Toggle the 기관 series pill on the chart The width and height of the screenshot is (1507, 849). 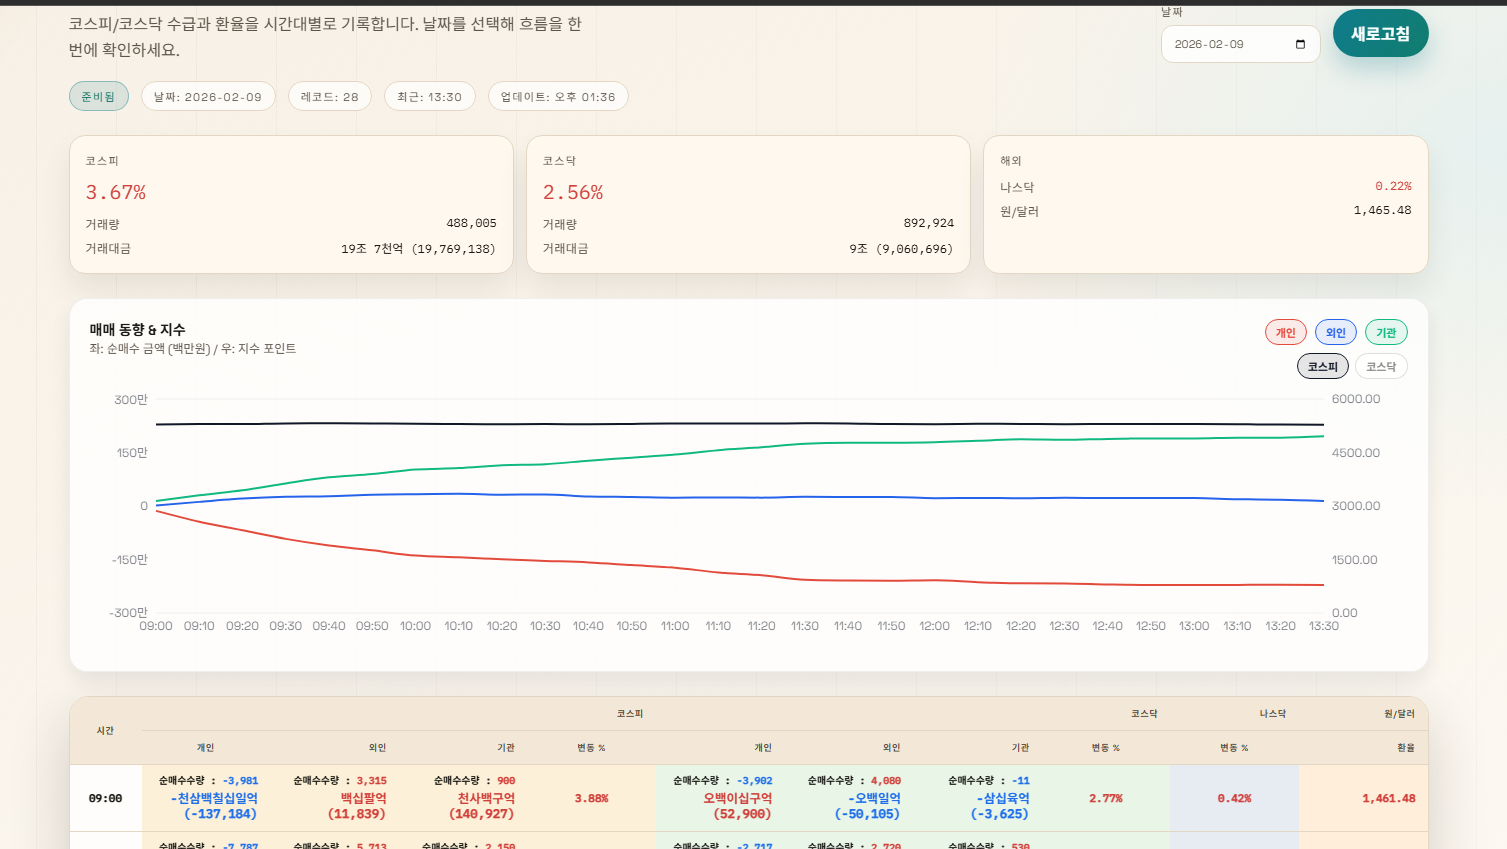tap(1386, 333)
